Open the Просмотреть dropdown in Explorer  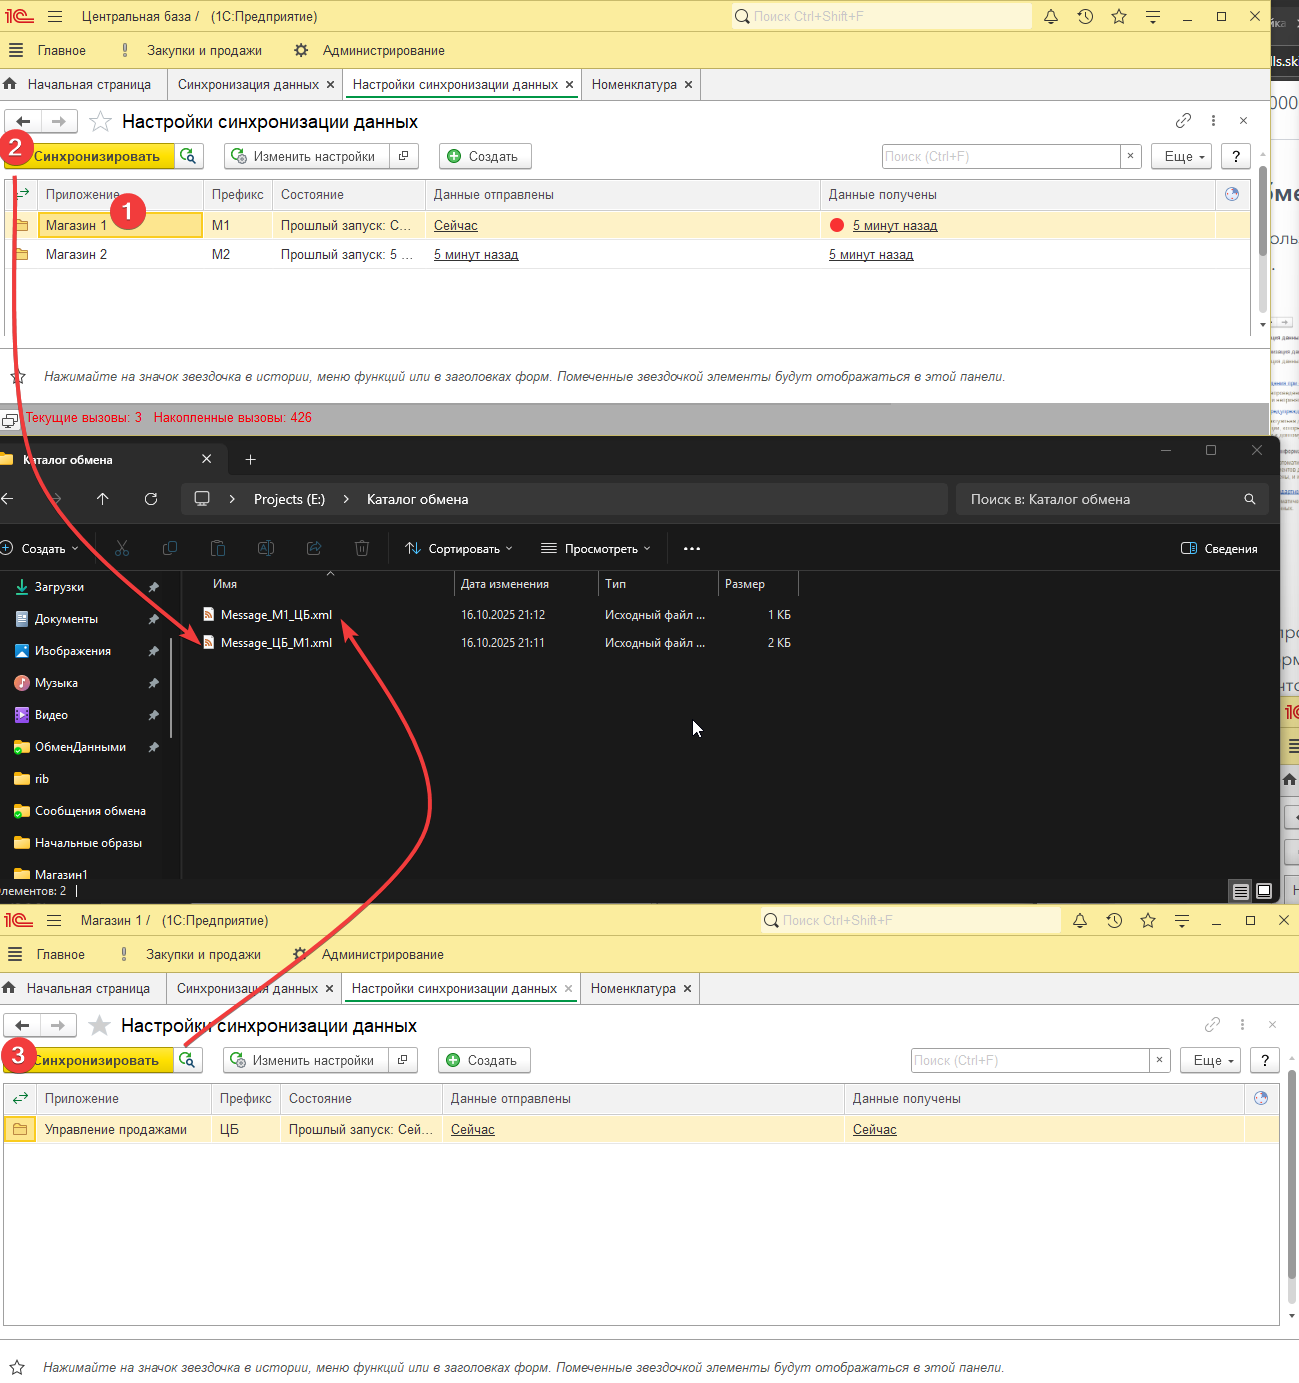coord(596,549)
